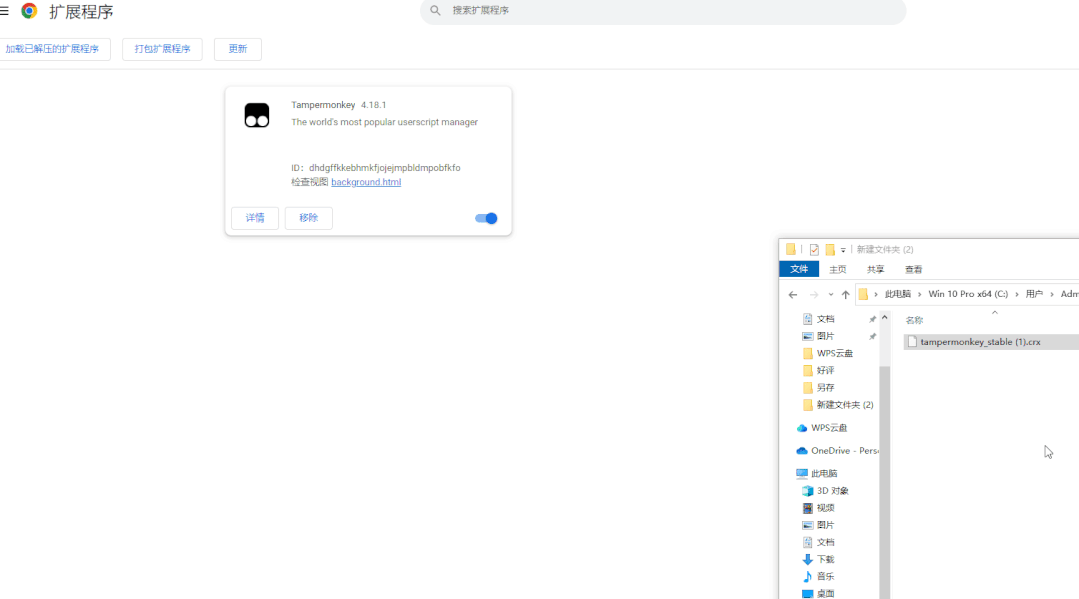Click 加载已解压的扩展程序 button
The image size is (1079, 599).
(x=52, y=49)
